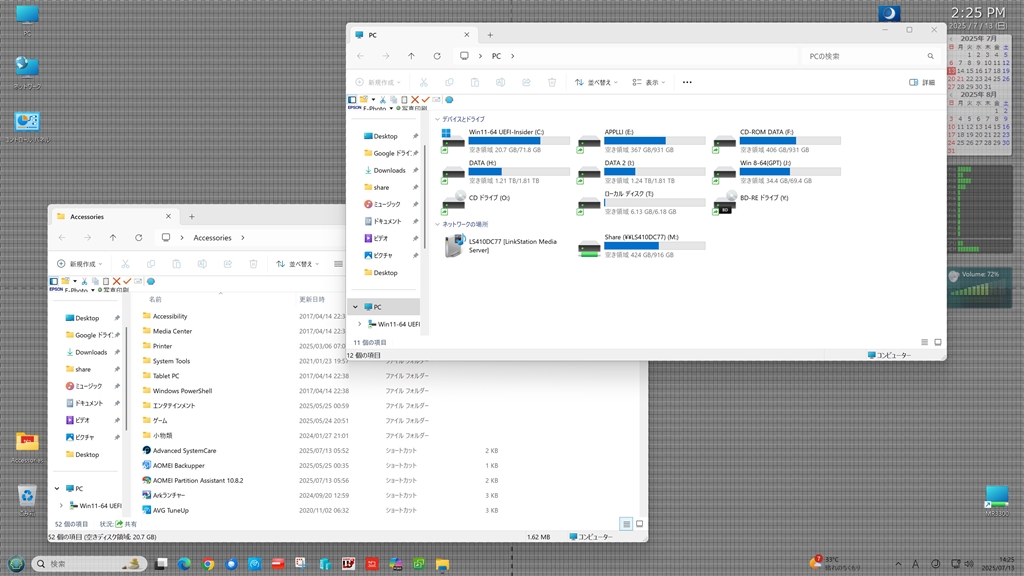Open Recycle Bin desktop icon
Image resolution: width=1024 pixels, height=576 pixels.
coord(27,501)
